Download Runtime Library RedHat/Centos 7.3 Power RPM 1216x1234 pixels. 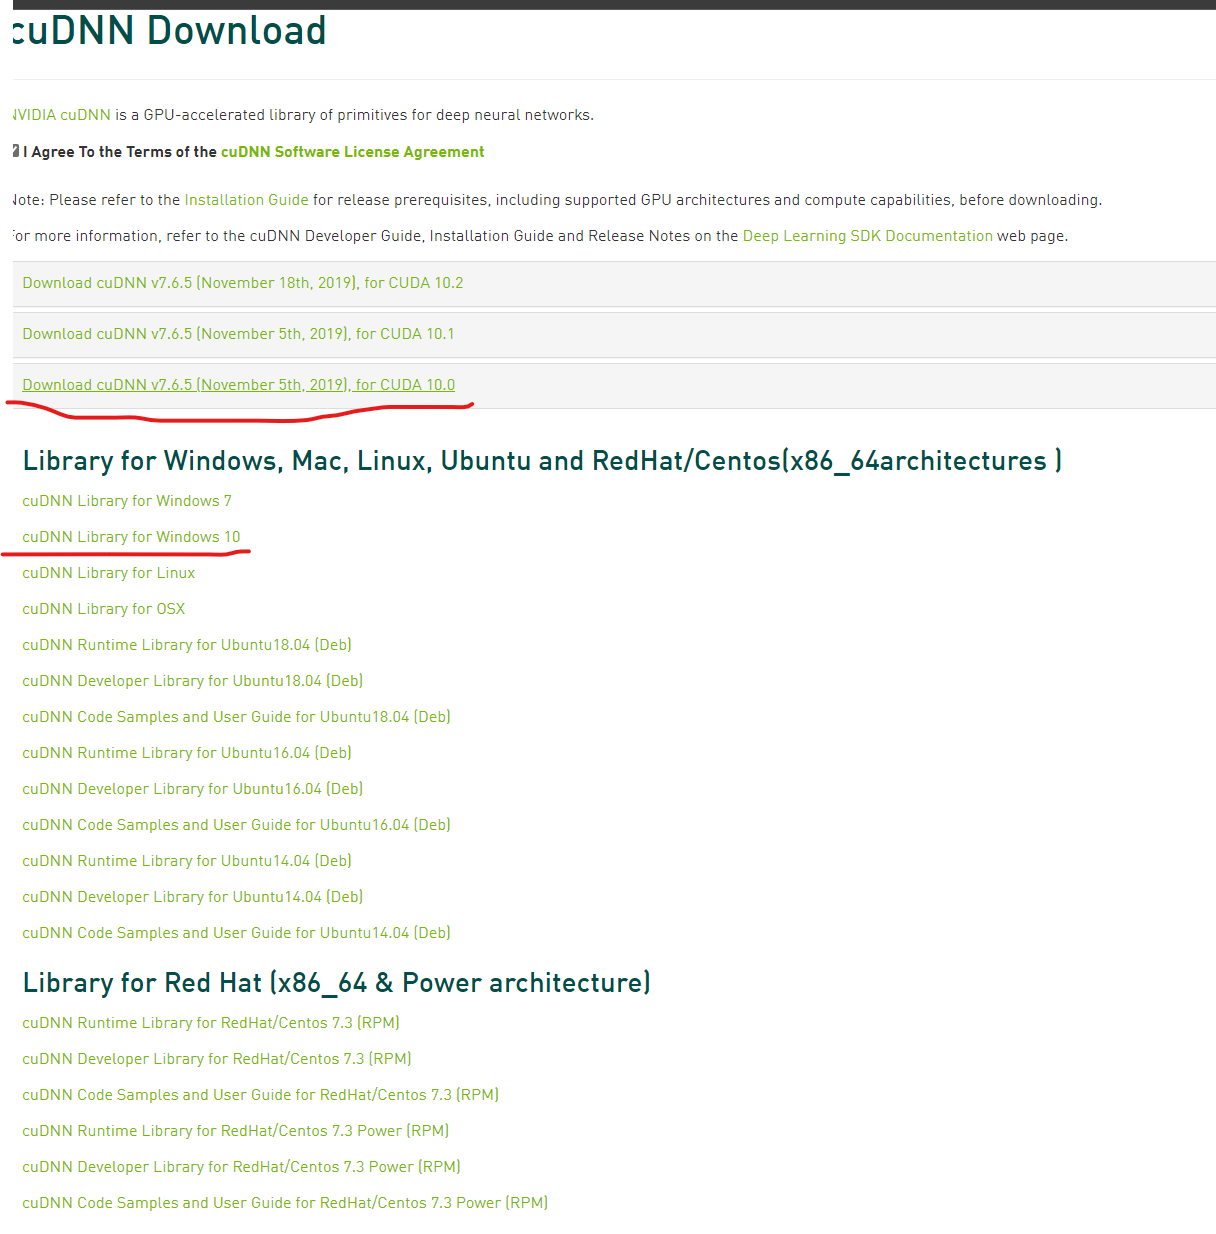(x=236, y=1131)
